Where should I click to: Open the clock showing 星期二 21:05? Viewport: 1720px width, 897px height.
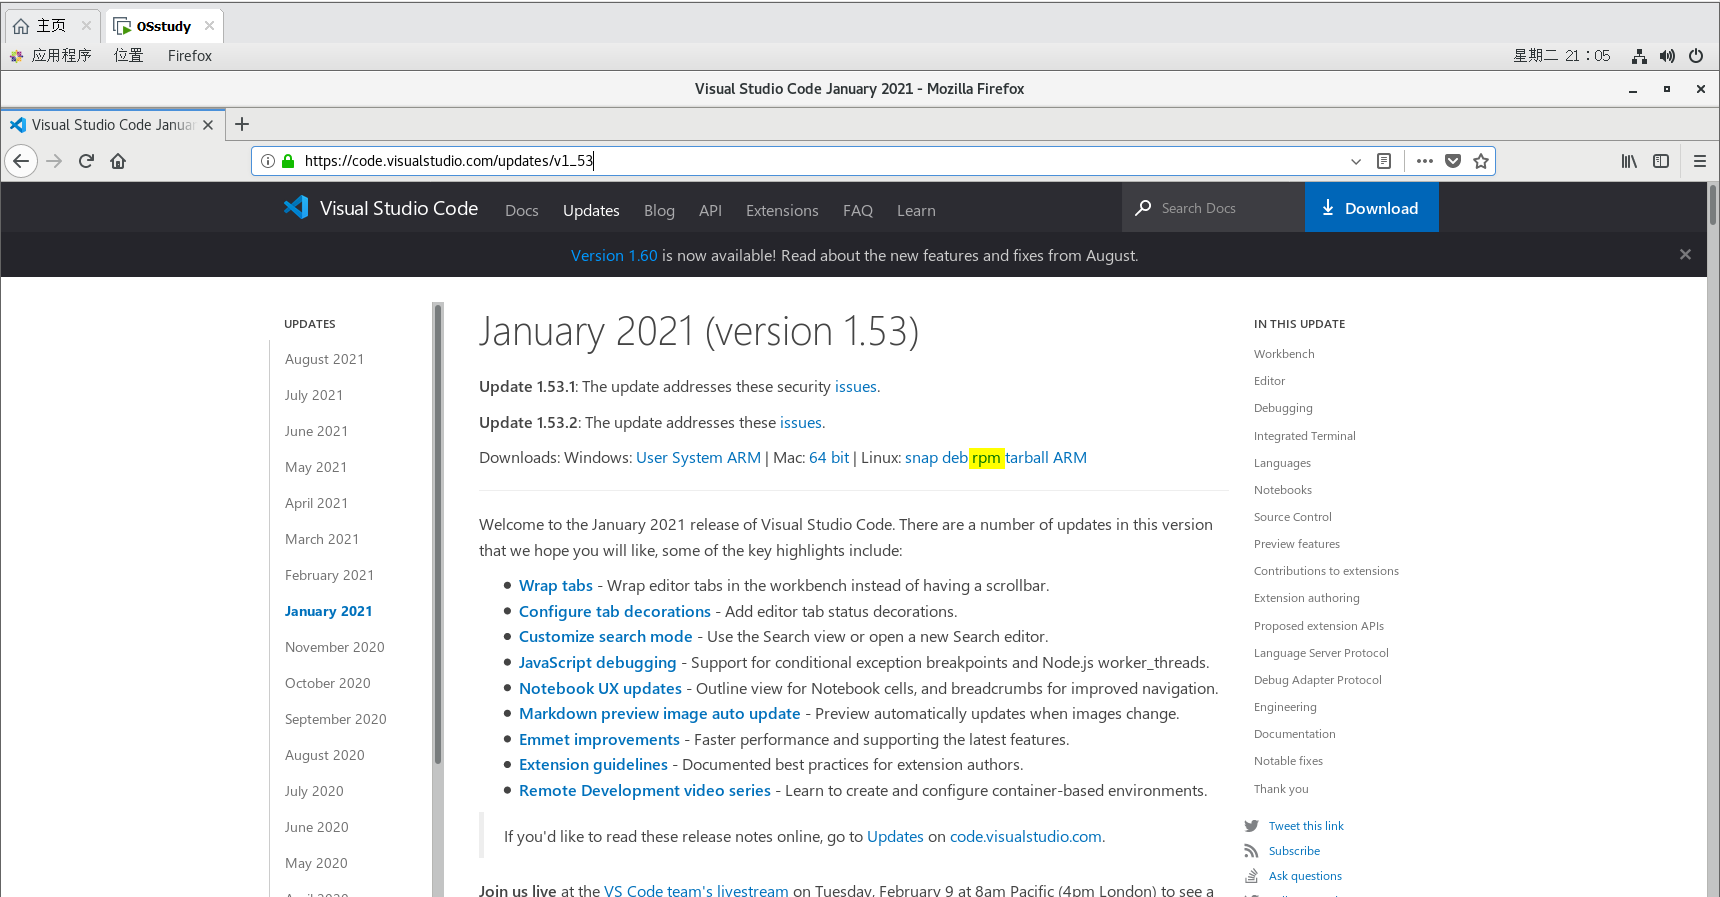pyautogui.click(x=1562, y=56)
